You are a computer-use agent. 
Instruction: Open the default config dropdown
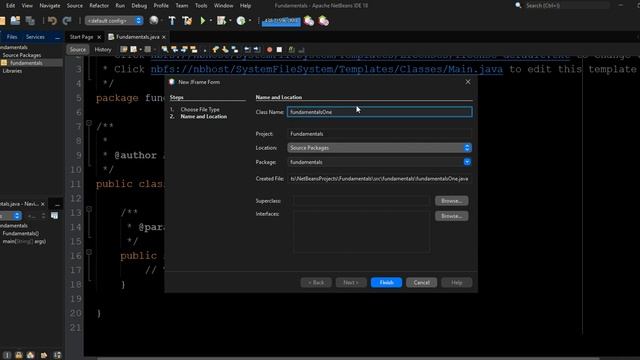114,20
